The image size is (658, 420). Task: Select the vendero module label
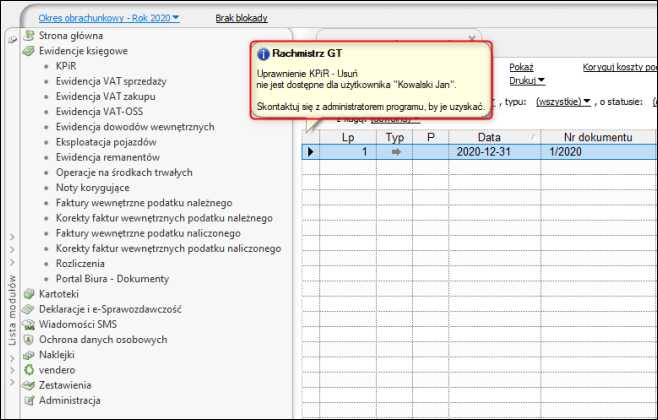pos(57,370)
